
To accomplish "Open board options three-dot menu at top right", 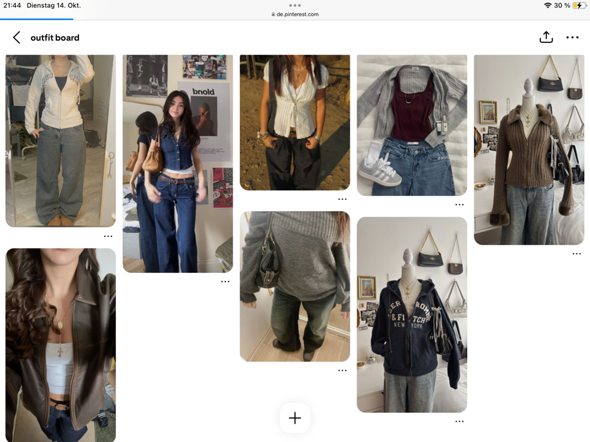I will [572, 37].
